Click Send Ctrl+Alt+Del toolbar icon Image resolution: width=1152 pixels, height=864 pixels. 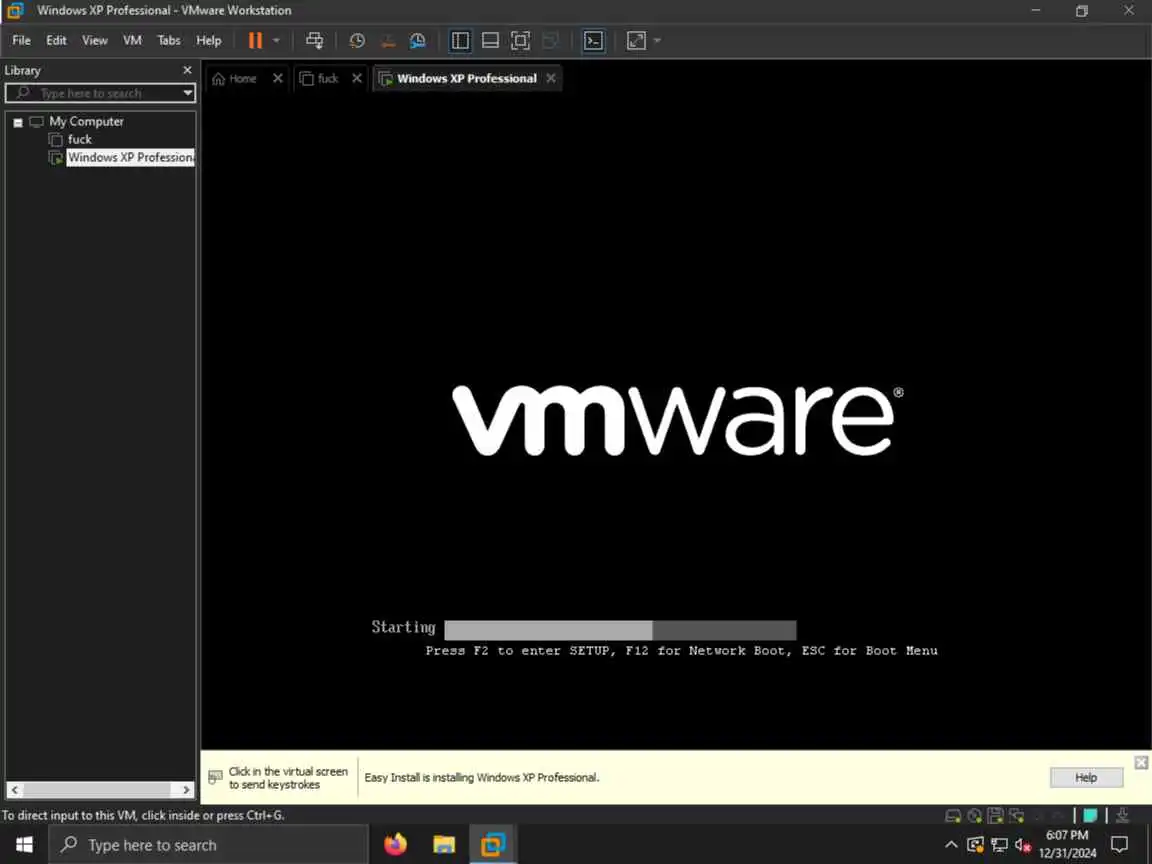coord(314,40)
